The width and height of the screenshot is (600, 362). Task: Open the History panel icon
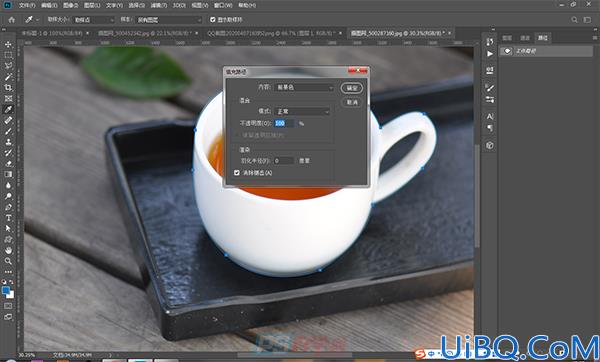490,41
